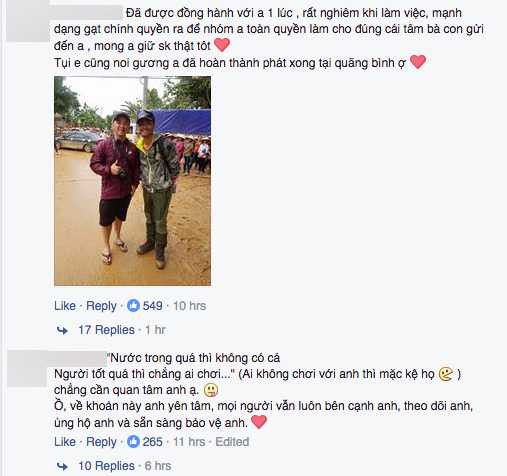Click the heart emoji after 'sk thật tốt'
Viewport: 507px width, 476px height.
[222, 45]
